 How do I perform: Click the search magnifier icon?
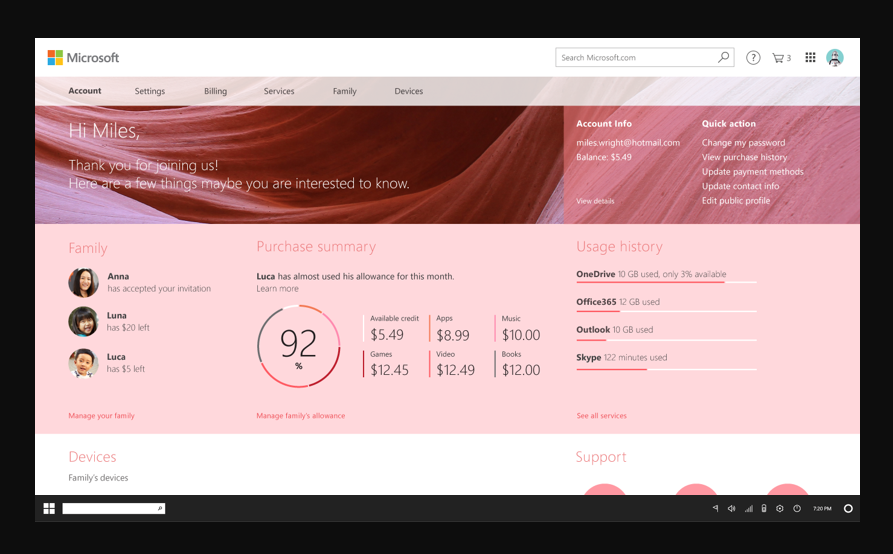point(724,58)
